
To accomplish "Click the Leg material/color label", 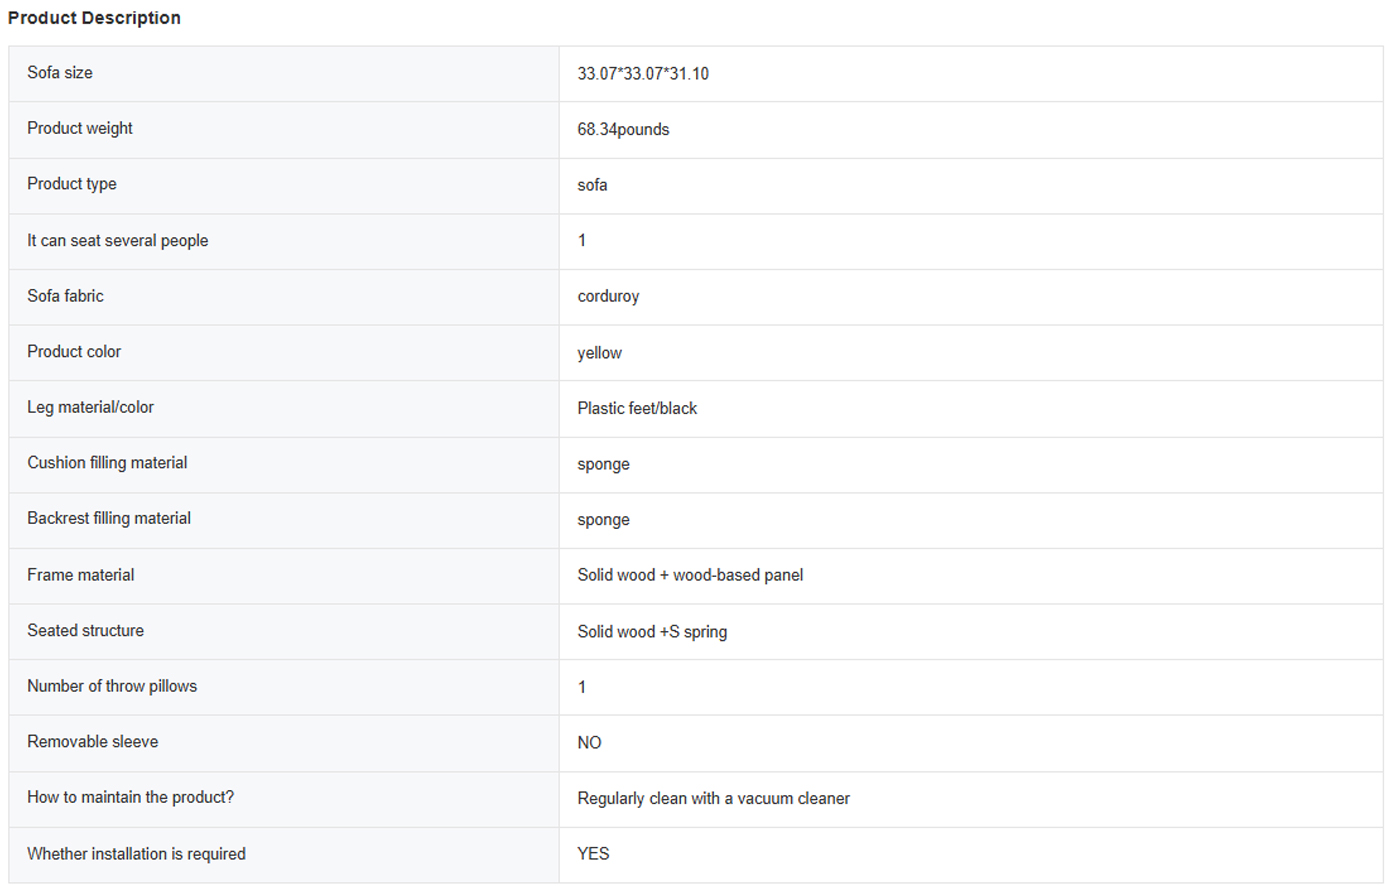I will [x=90, y=407].
